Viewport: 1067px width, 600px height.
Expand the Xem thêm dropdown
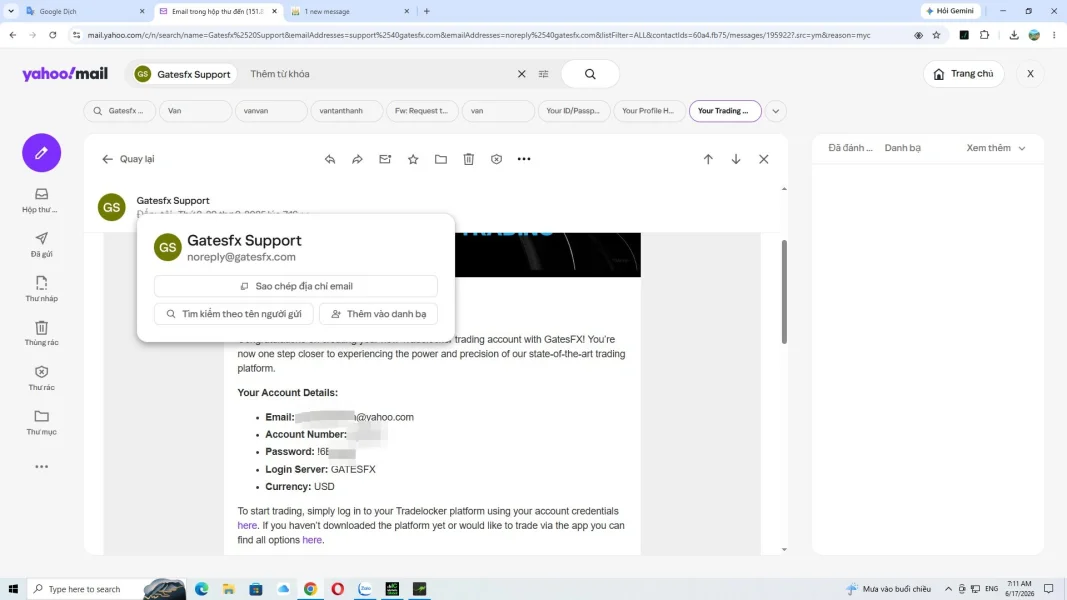[x=996, y=148]
